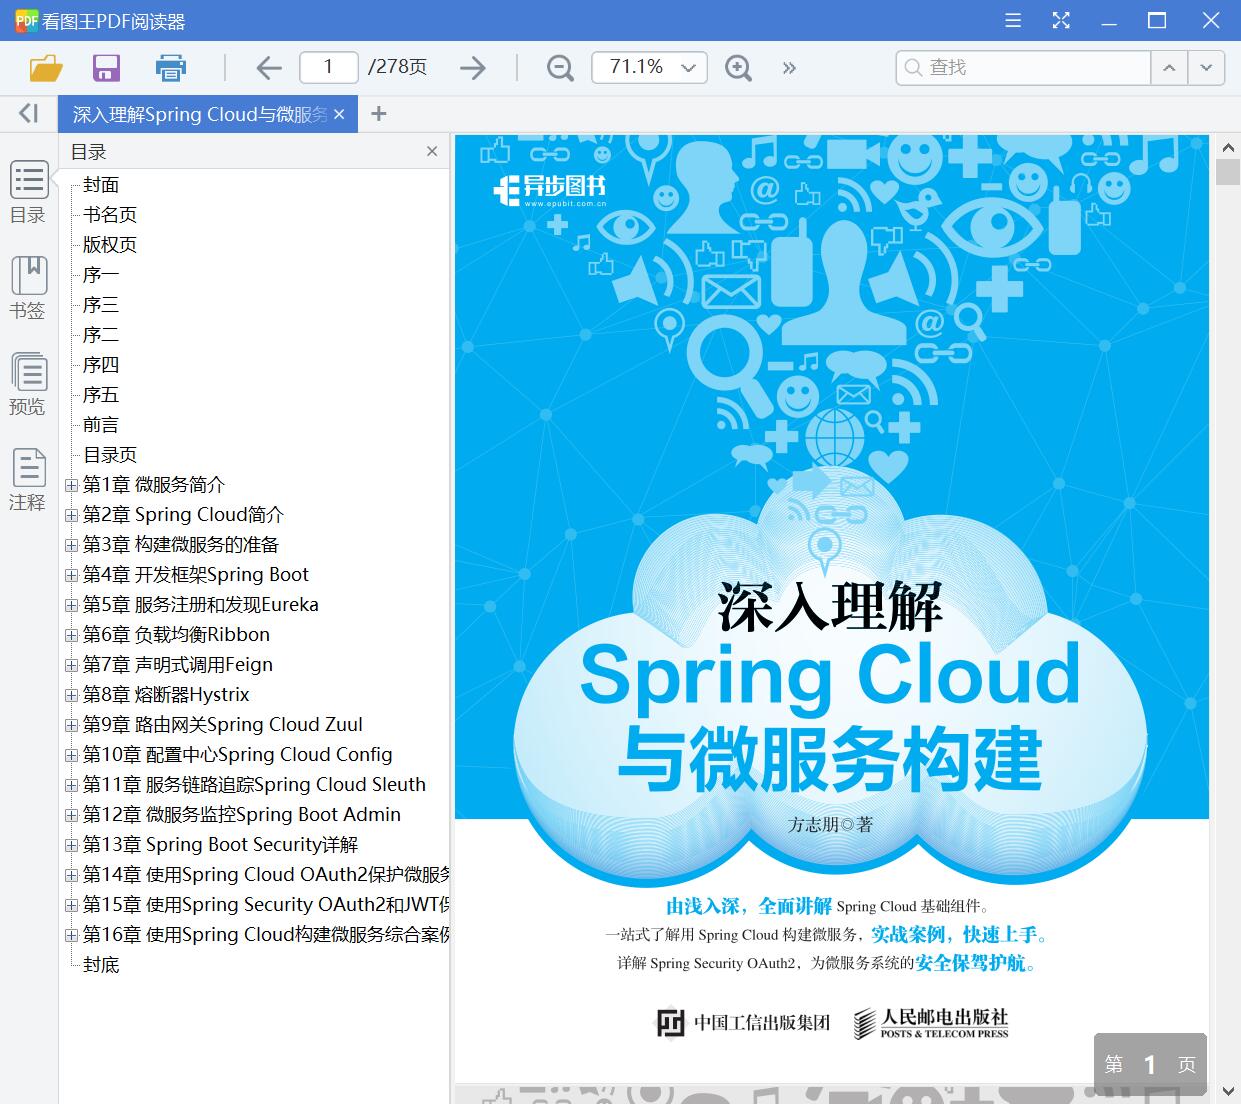Open 第12章 微服务监控Spring Boot Admin
The image size is (1241, 1104).
(x=242, y=815)
